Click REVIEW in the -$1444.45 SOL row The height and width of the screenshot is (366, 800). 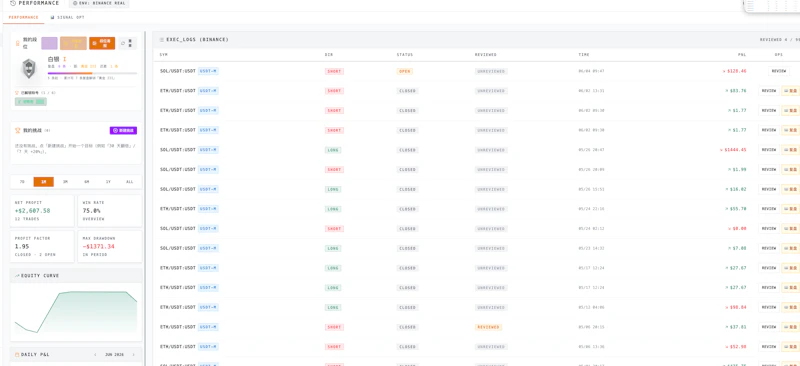coord(768,150)
